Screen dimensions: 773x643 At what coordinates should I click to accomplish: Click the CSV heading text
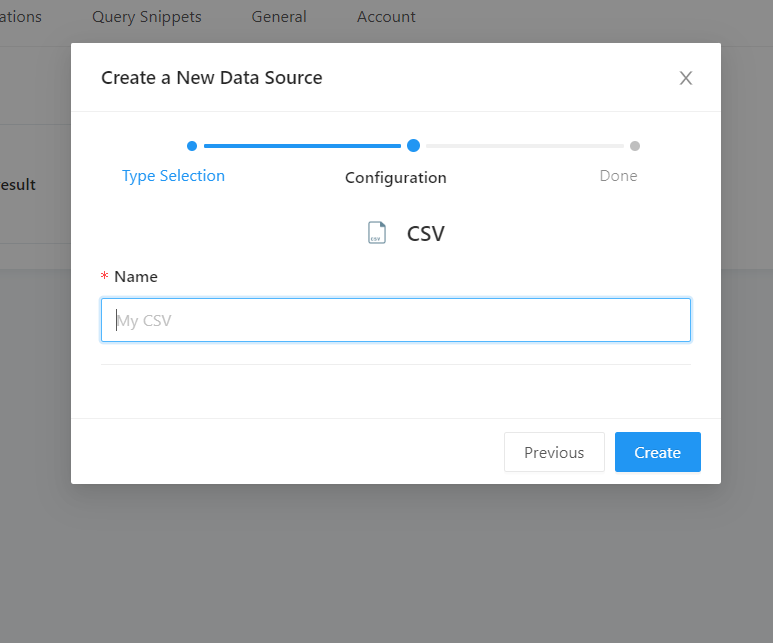pos(425,233)
